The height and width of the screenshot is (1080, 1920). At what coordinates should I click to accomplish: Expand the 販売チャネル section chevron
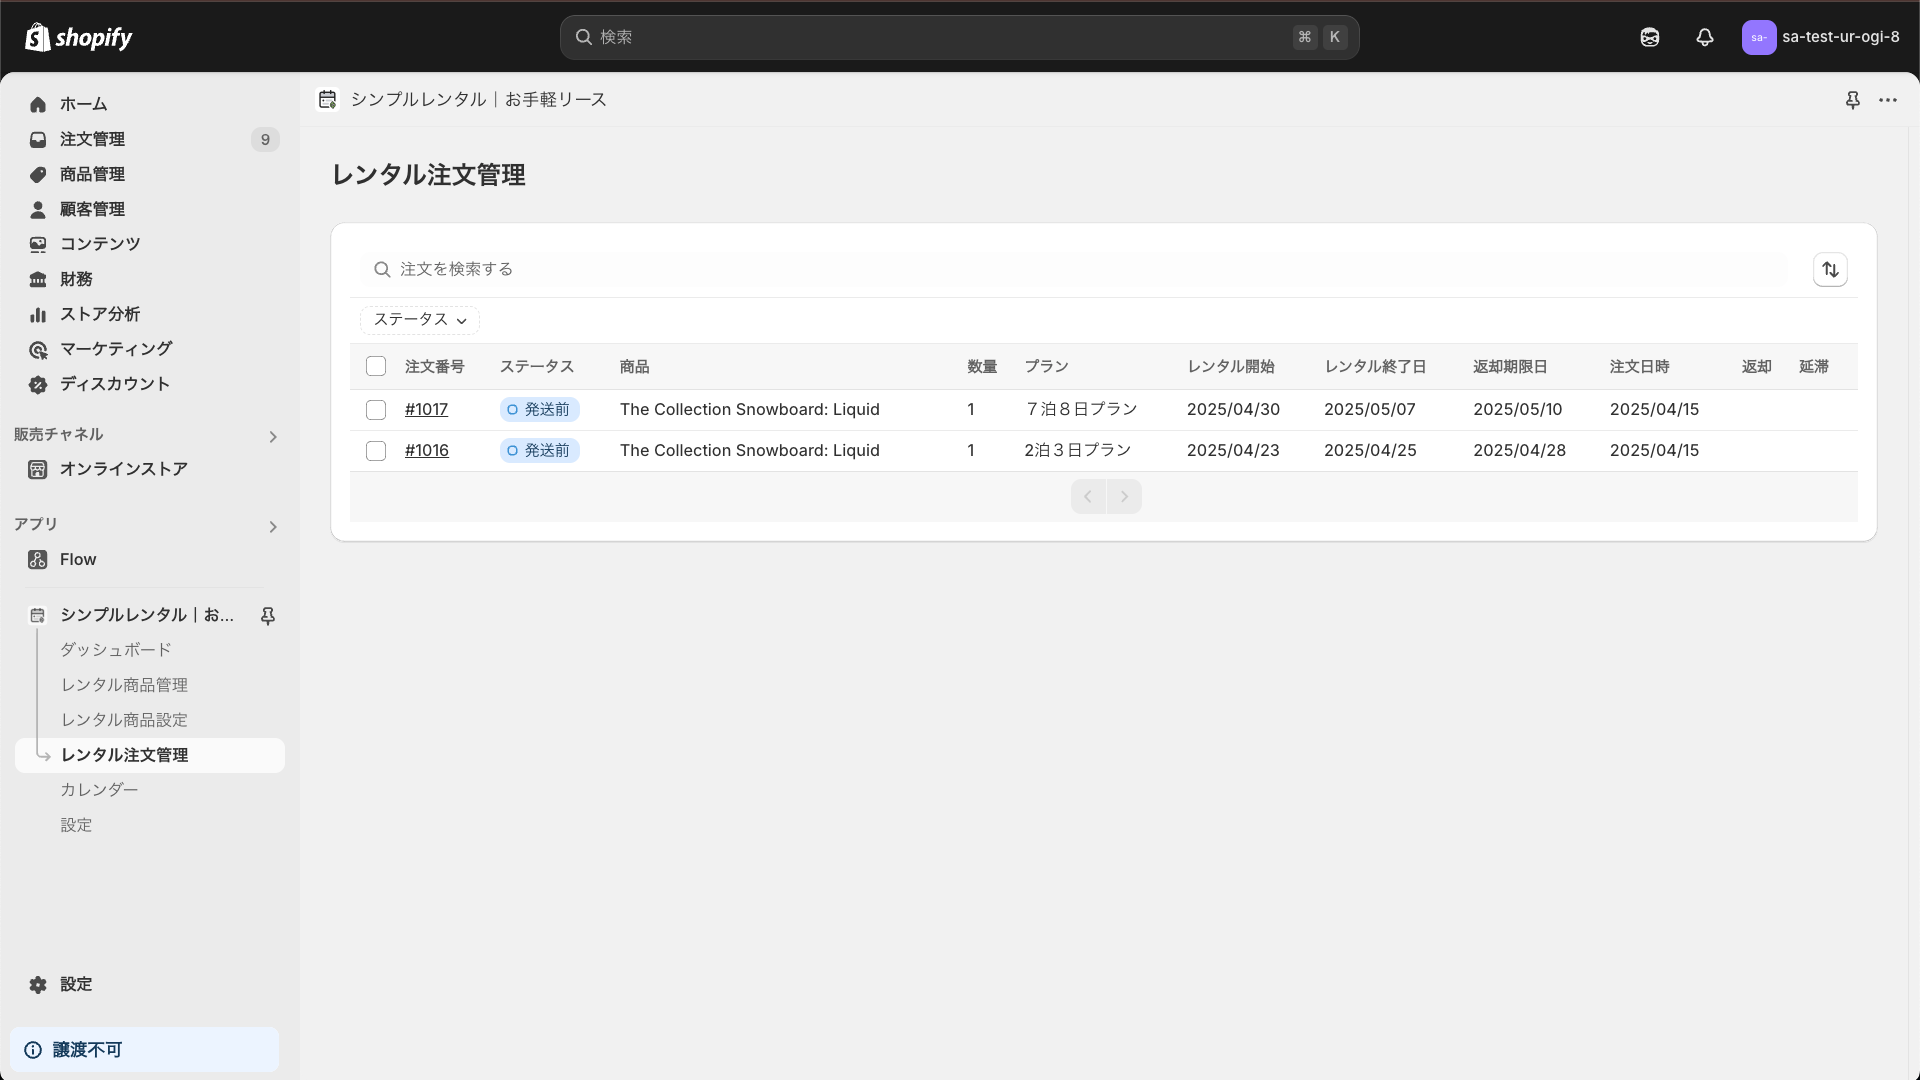click(273, 437)
